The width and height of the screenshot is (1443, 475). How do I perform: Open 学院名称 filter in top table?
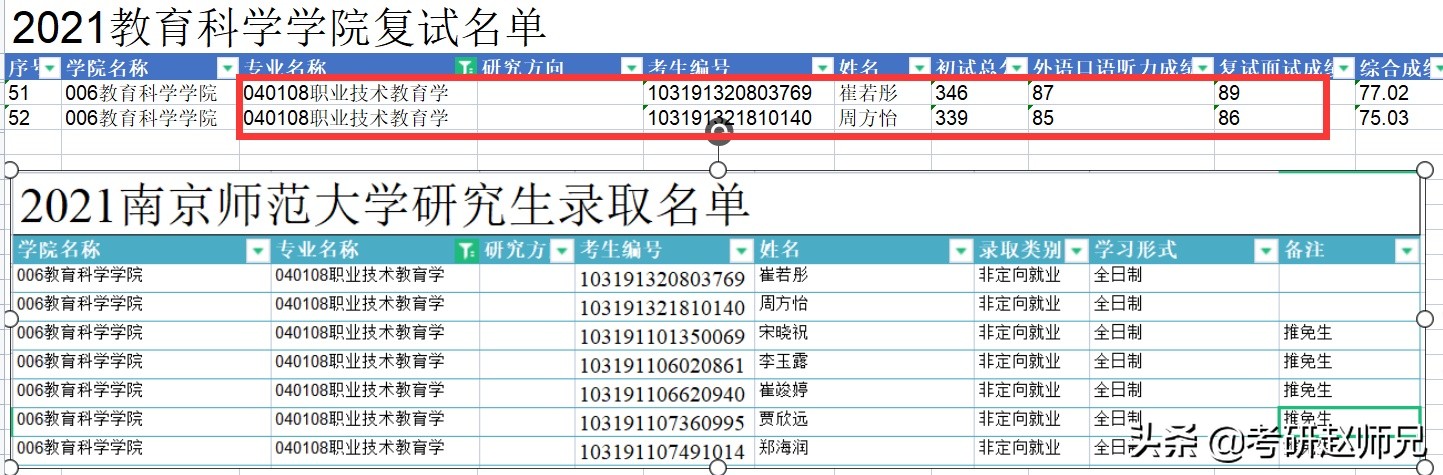click(228, 68)
